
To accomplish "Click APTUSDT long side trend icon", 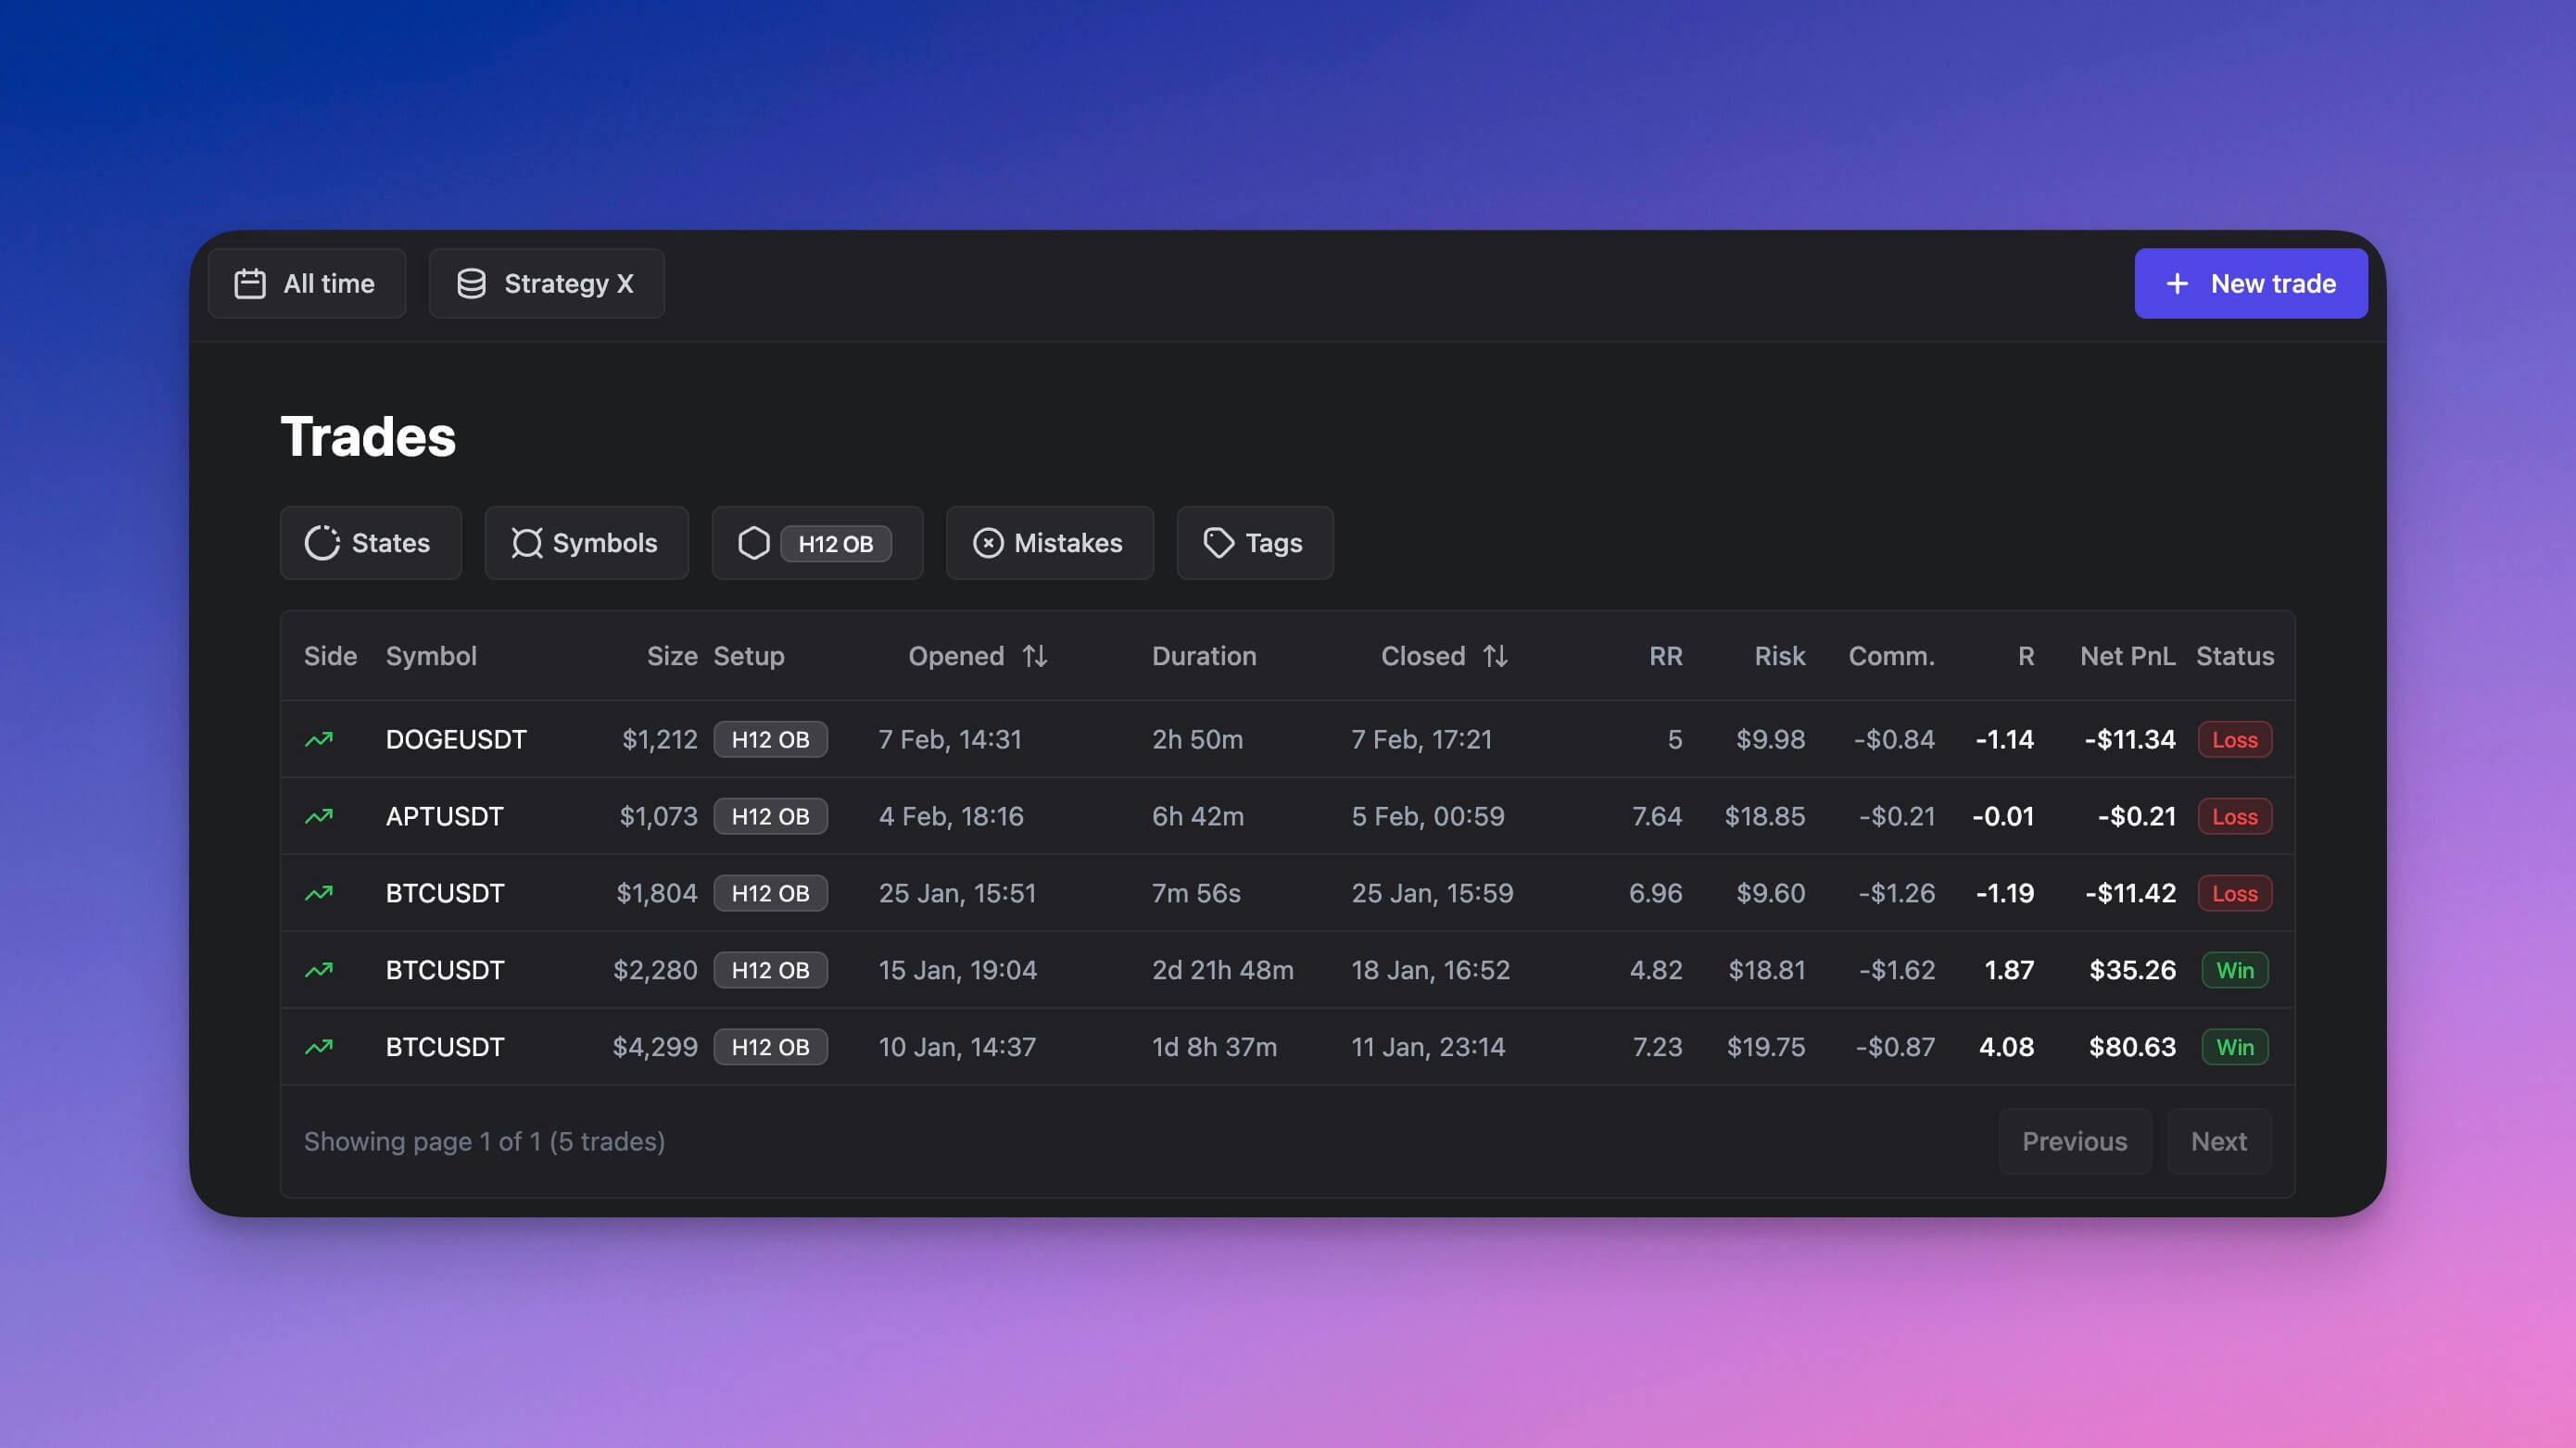I will pyautogui.click(x=319, y=817).
